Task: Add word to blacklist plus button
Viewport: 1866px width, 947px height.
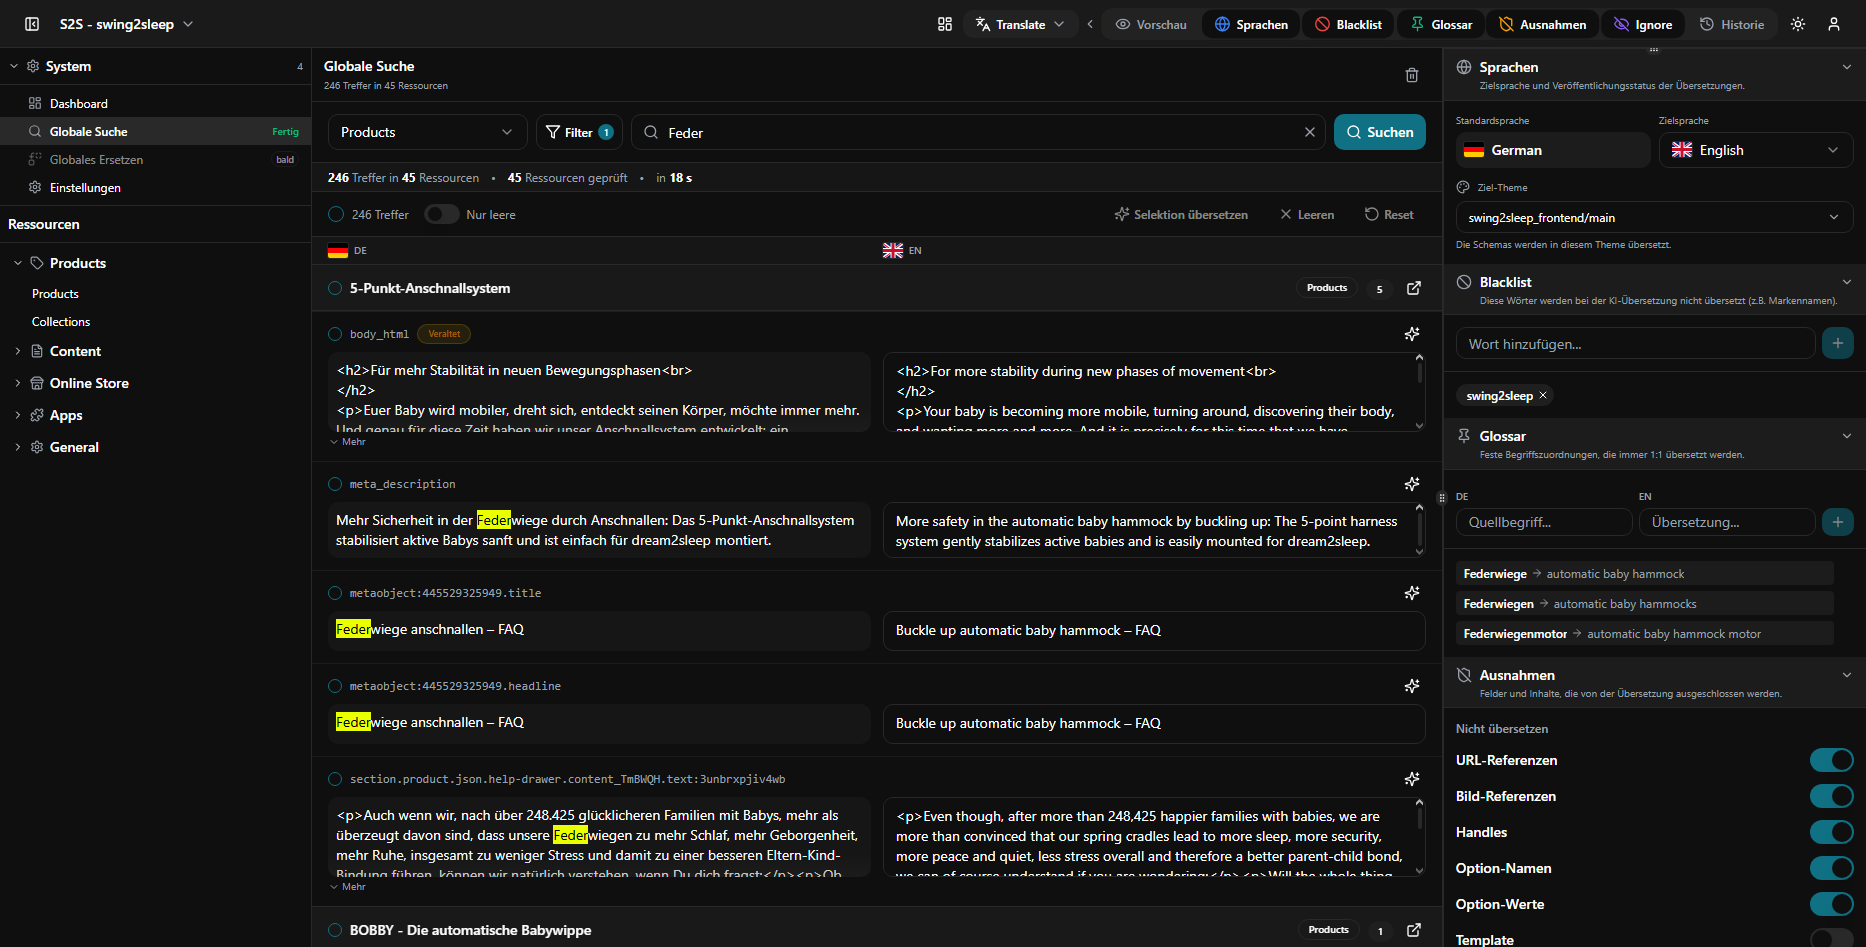Action: point(1838,343)
